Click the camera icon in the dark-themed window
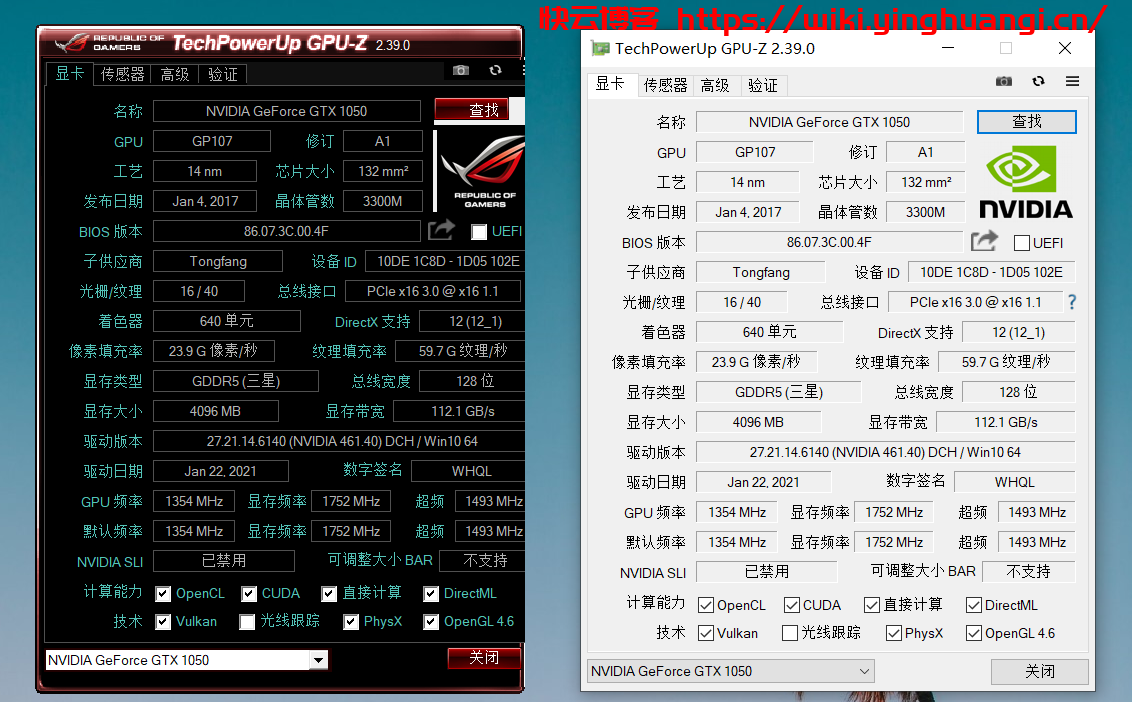This screenshot has height=702, width=1132. [x=460, y=70]
